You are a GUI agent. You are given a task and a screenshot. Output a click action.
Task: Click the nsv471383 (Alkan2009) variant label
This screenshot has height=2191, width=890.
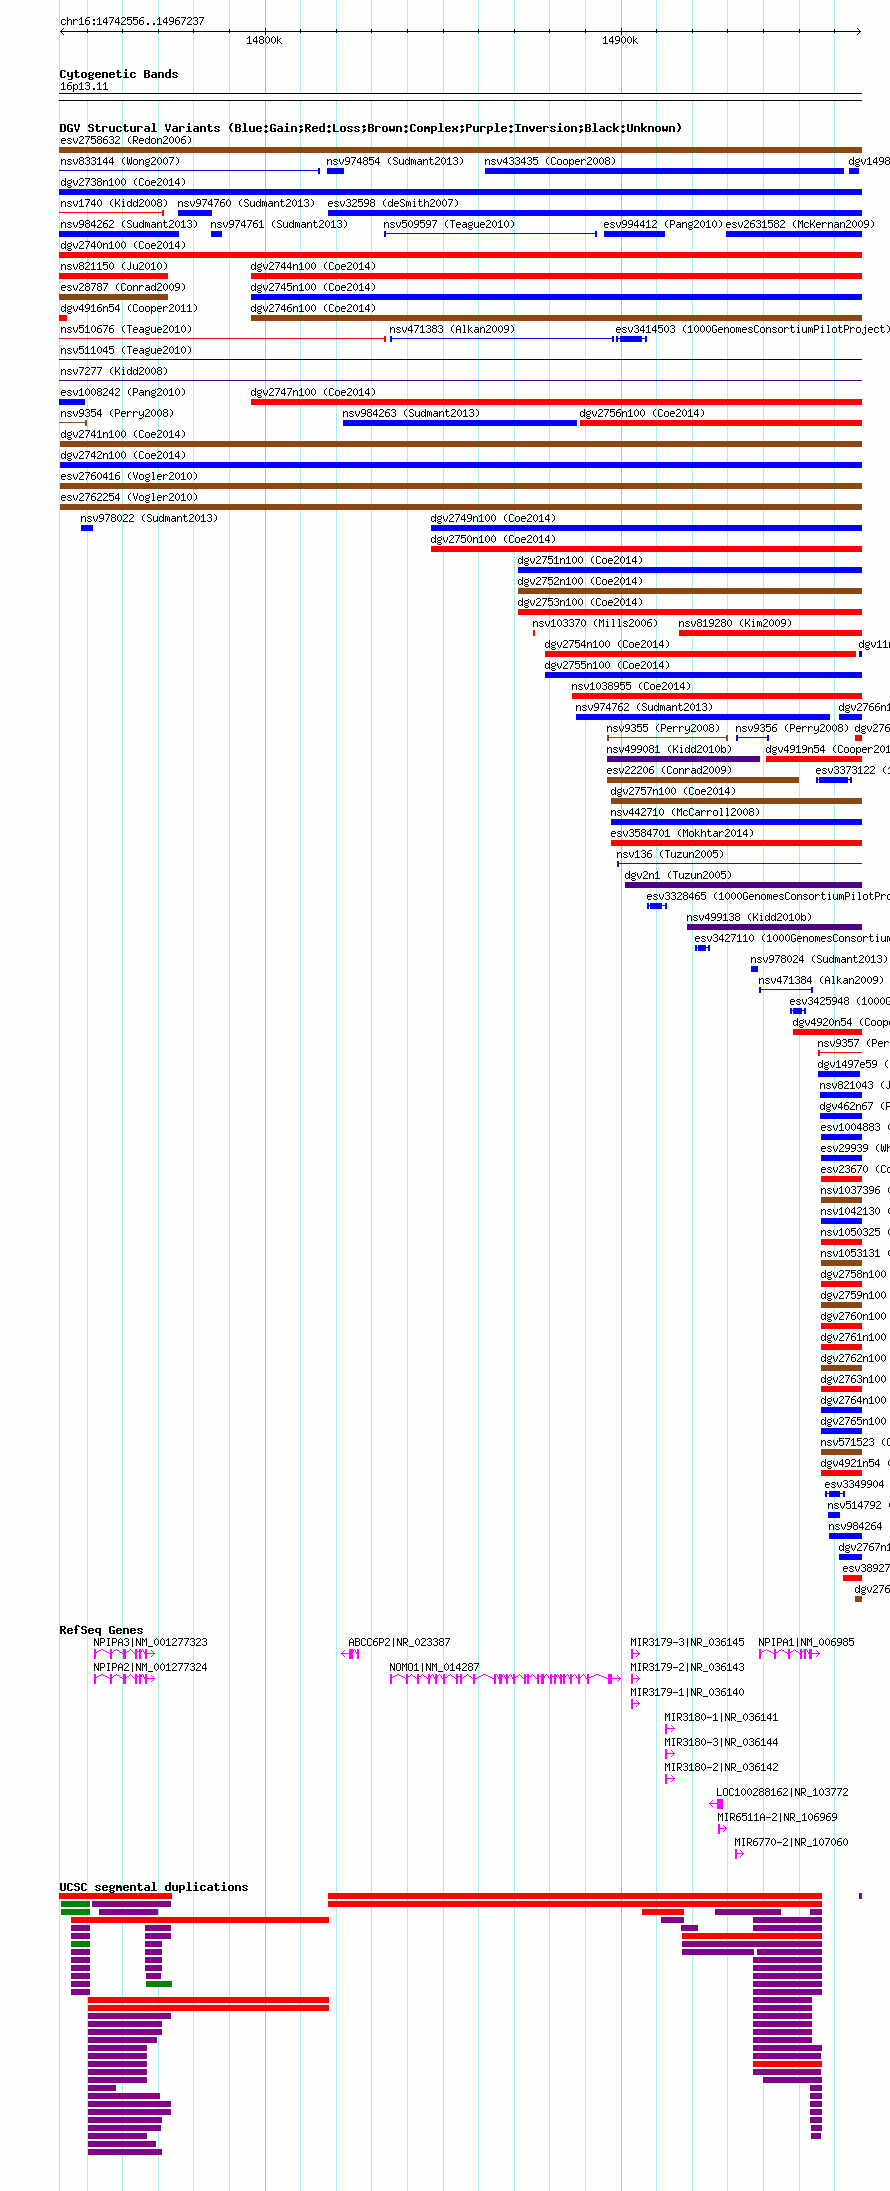[x=452, y=329]
